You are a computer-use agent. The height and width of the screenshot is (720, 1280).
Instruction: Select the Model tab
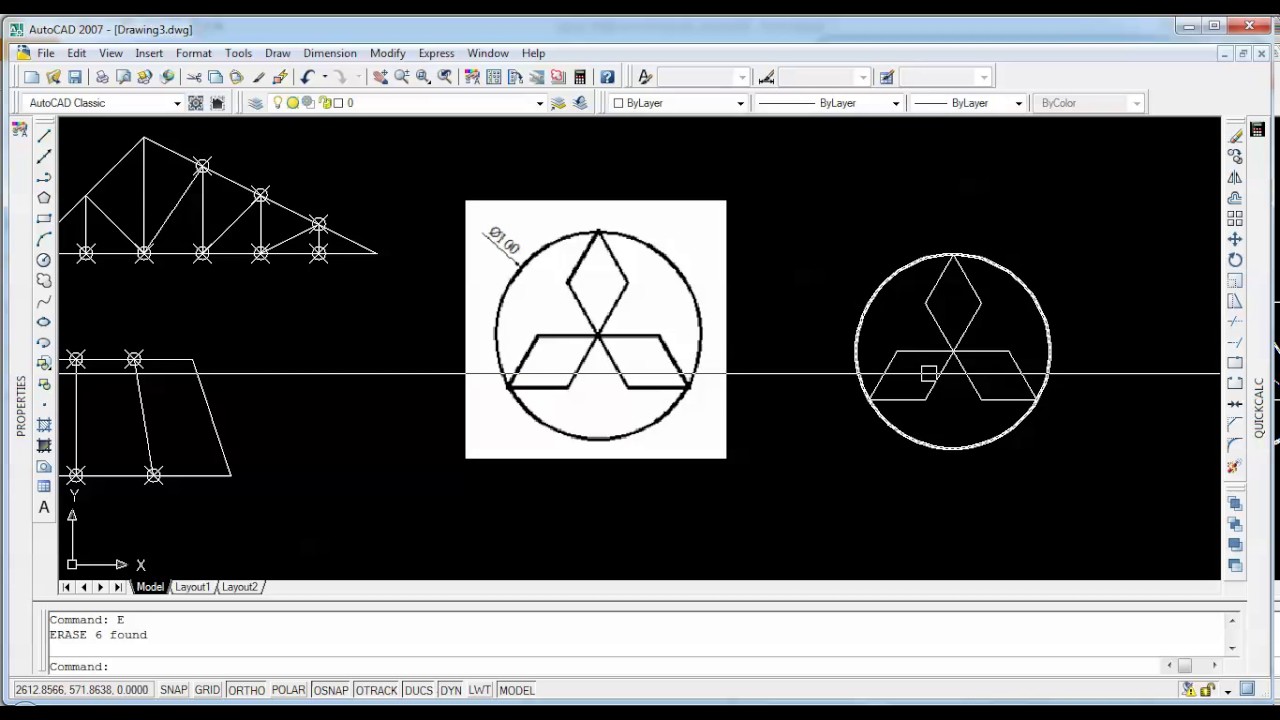(150, 587)
